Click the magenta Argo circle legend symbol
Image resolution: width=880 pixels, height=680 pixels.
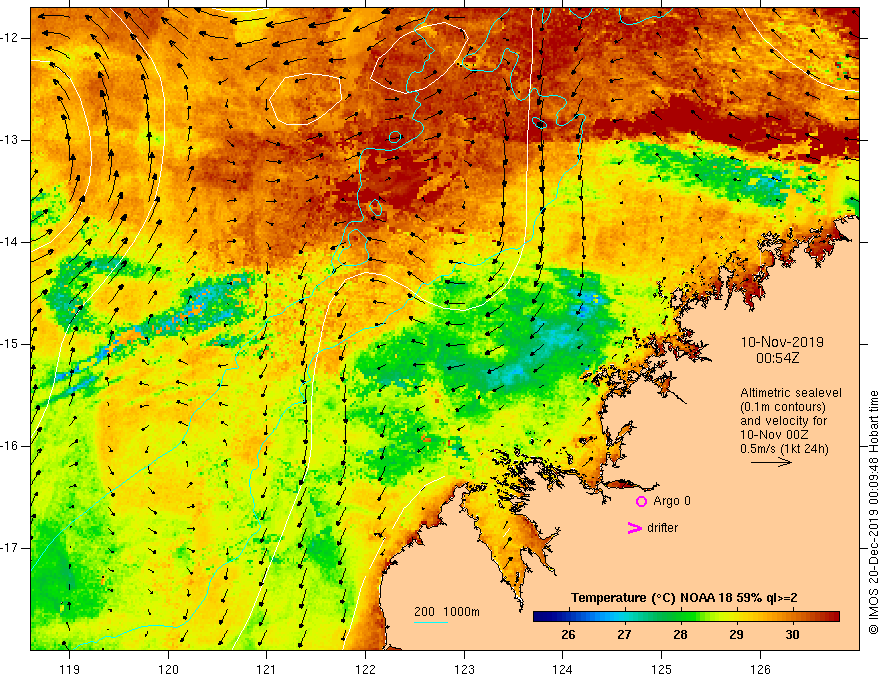pyautogui.click(x=641, y=501)
